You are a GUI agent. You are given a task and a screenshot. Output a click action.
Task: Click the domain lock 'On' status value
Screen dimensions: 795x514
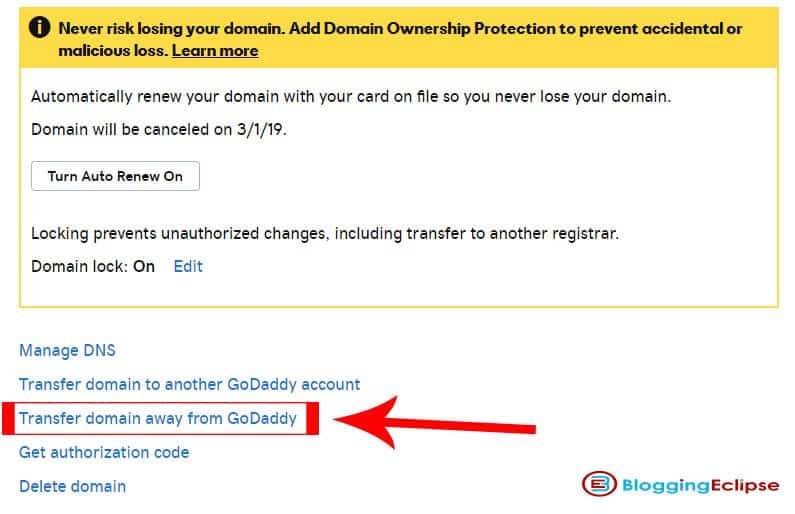click(144, 266)
